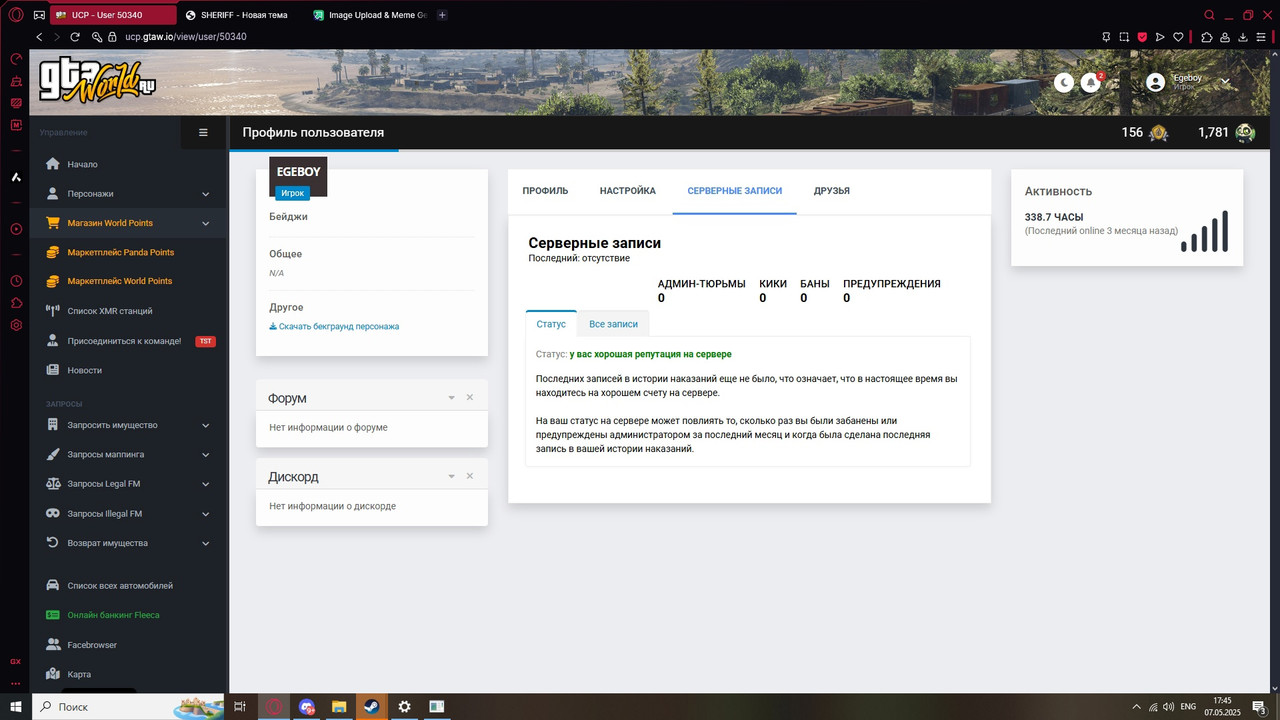
Task: Open the browser extensions puzzle icon
Action: click(x=1207, y=37)
